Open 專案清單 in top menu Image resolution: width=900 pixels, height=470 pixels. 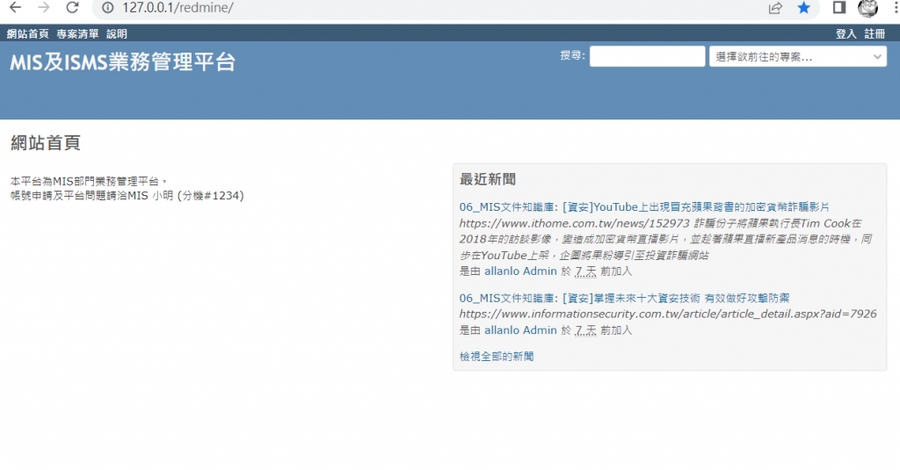[x=77, y=34]
